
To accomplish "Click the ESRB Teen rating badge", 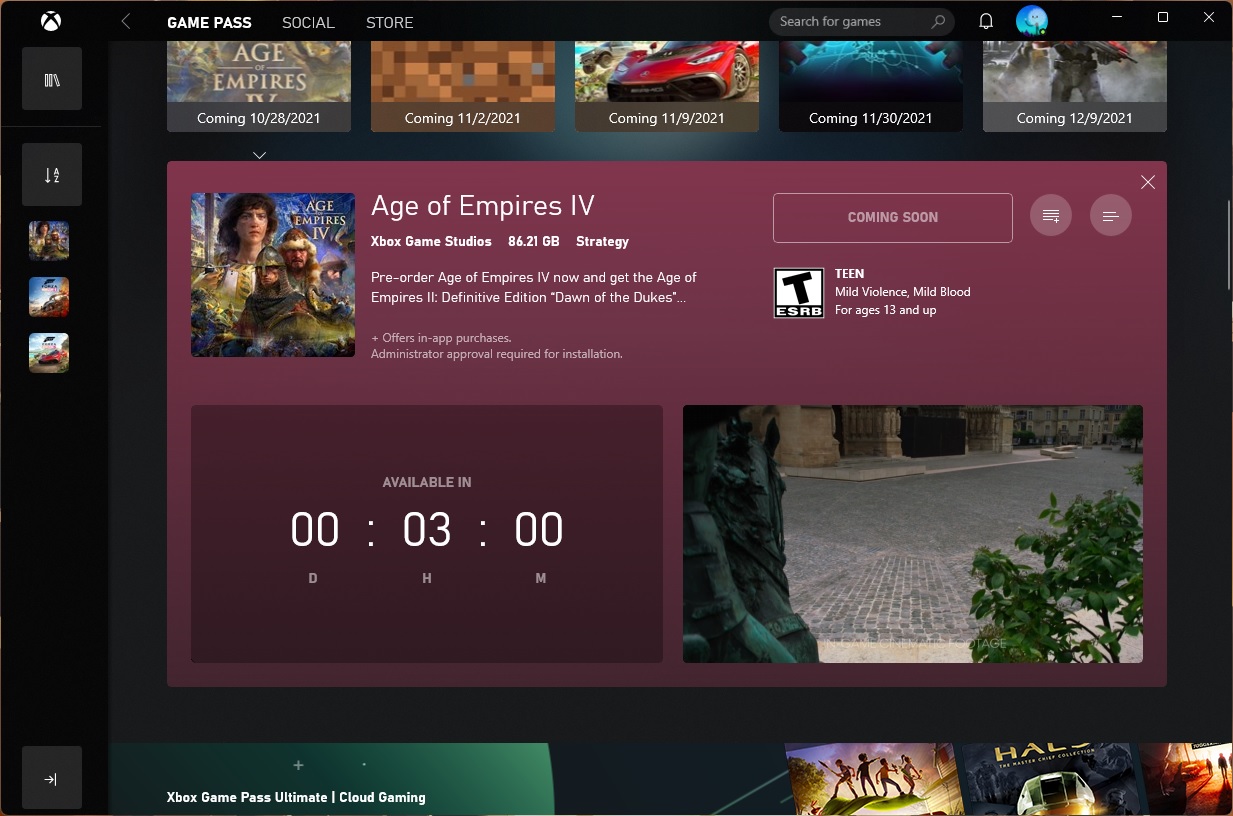I will click(799, 293).
